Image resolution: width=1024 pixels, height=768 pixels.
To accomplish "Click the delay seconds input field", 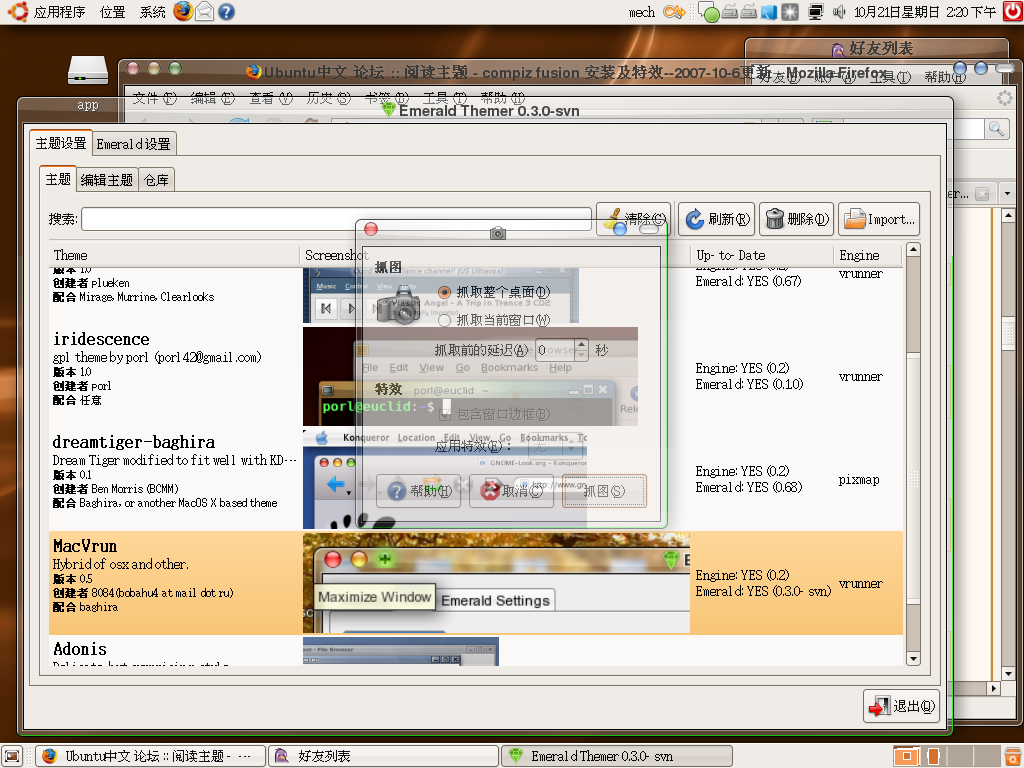I will (x=555, y=350).
